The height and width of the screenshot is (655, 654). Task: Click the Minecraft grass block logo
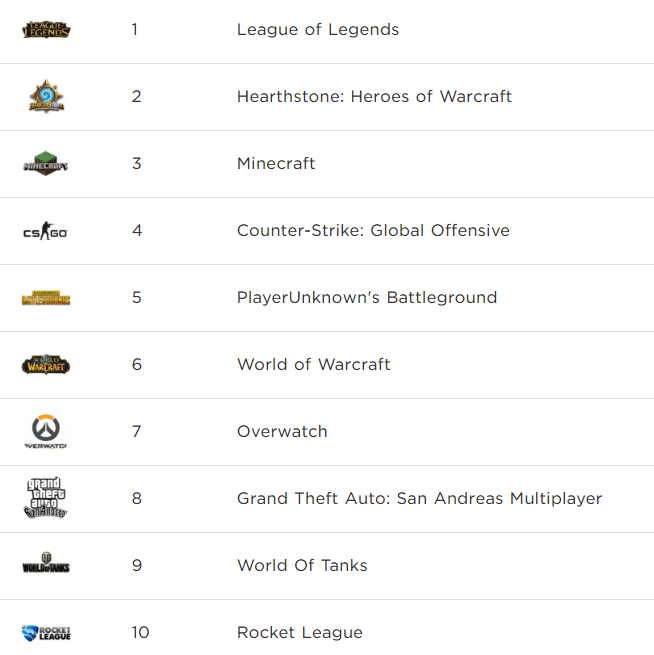tap(46, 163)
